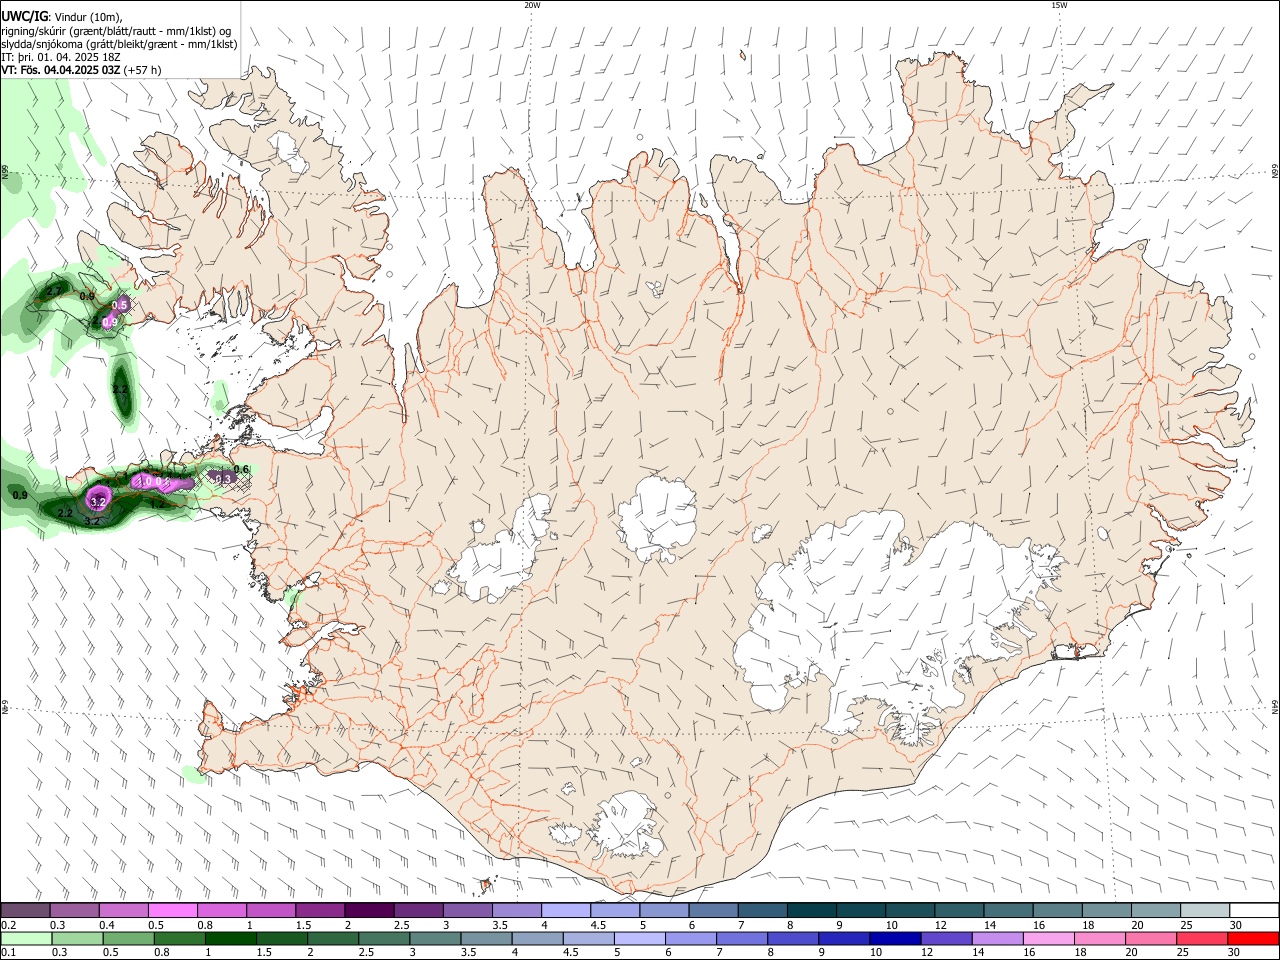The height and width of the screenshot is (960, 1280).
Task: Click the 10–12 deep blue lower legend swatch
Action: coord(895,939)
